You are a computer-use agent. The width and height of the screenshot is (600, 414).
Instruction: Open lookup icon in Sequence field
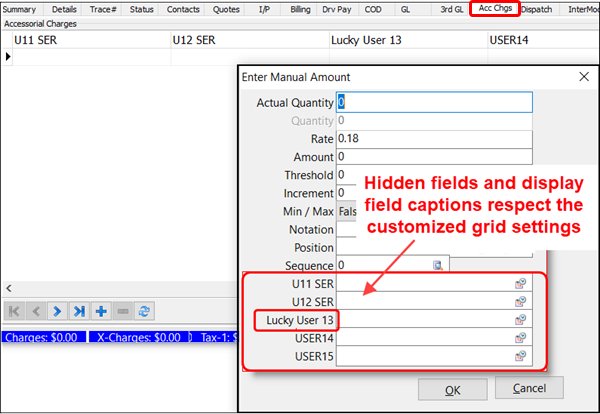(438, 265)
